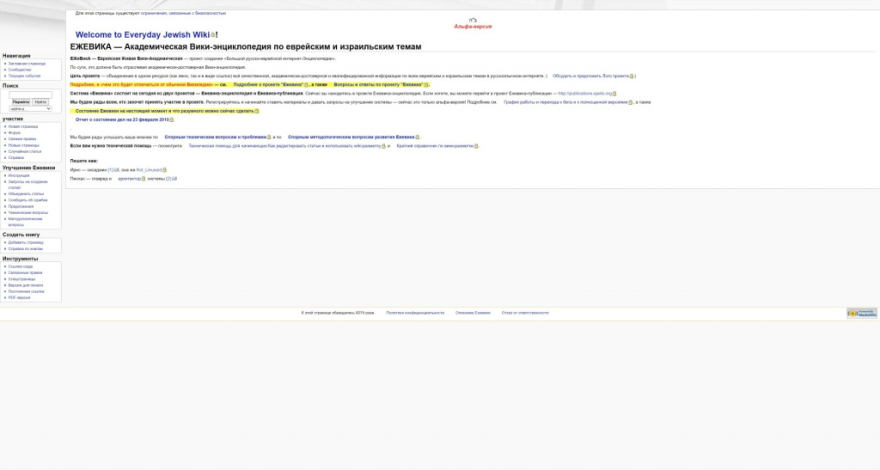Click Версия для печати in Инструменты

pos(24,285)
